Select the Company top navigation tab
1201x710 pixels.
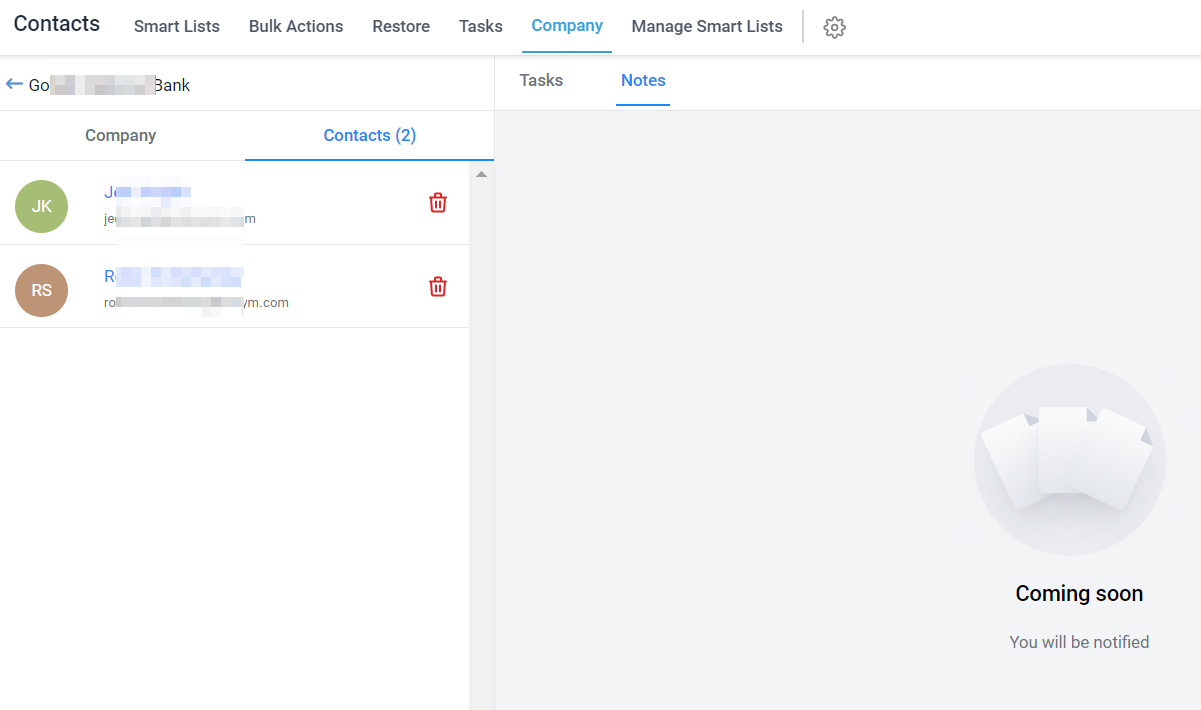[x=567, y=26]
